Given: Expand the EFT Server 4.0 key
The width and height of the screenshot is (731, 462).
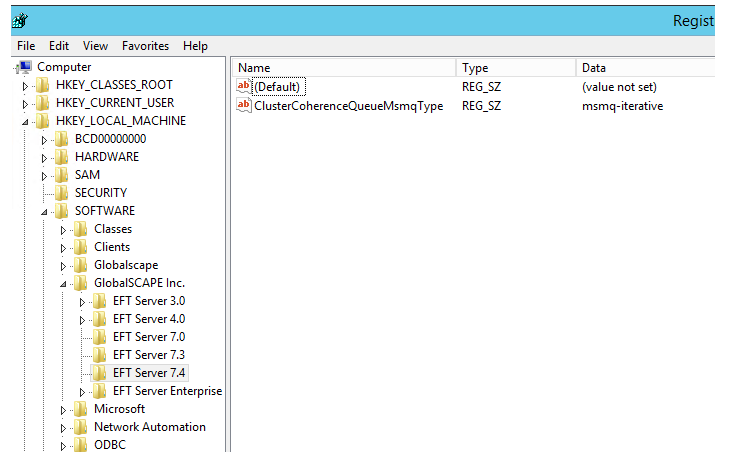Looking at the screenshot, I should coord(82,321).
